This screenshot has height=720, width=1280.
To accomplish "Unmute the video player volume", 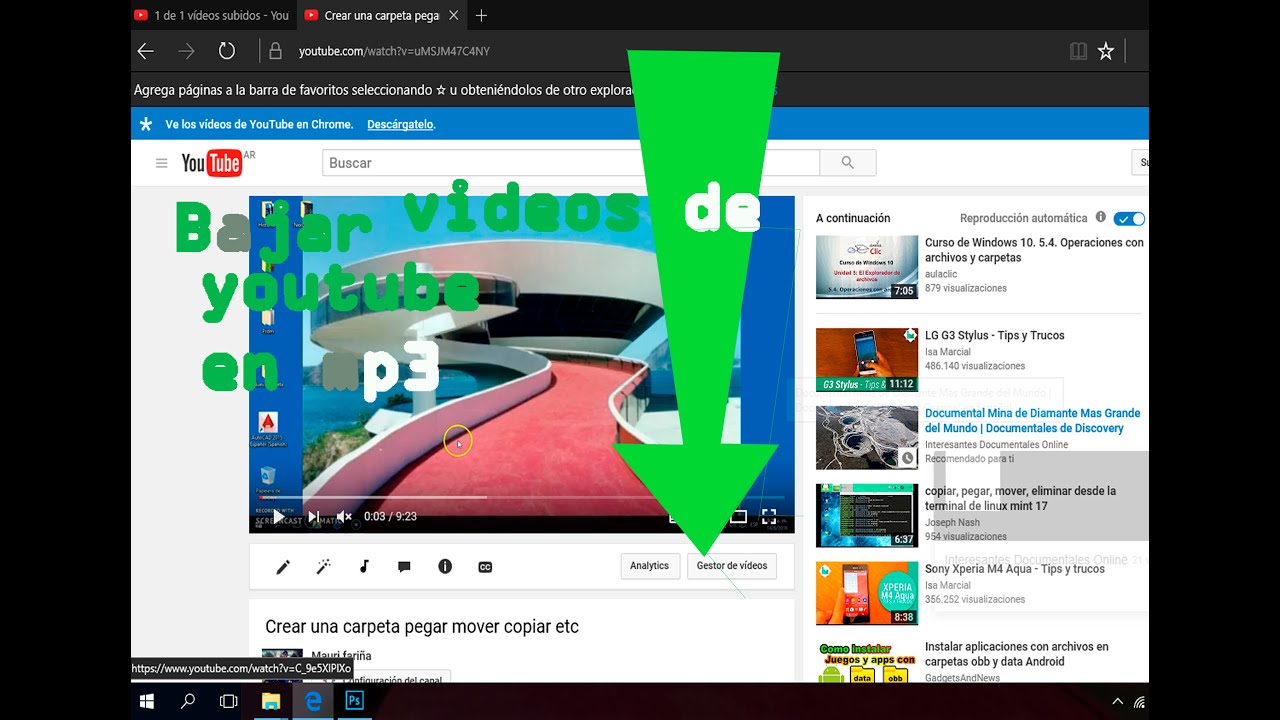I will click(x=344, y=517).
